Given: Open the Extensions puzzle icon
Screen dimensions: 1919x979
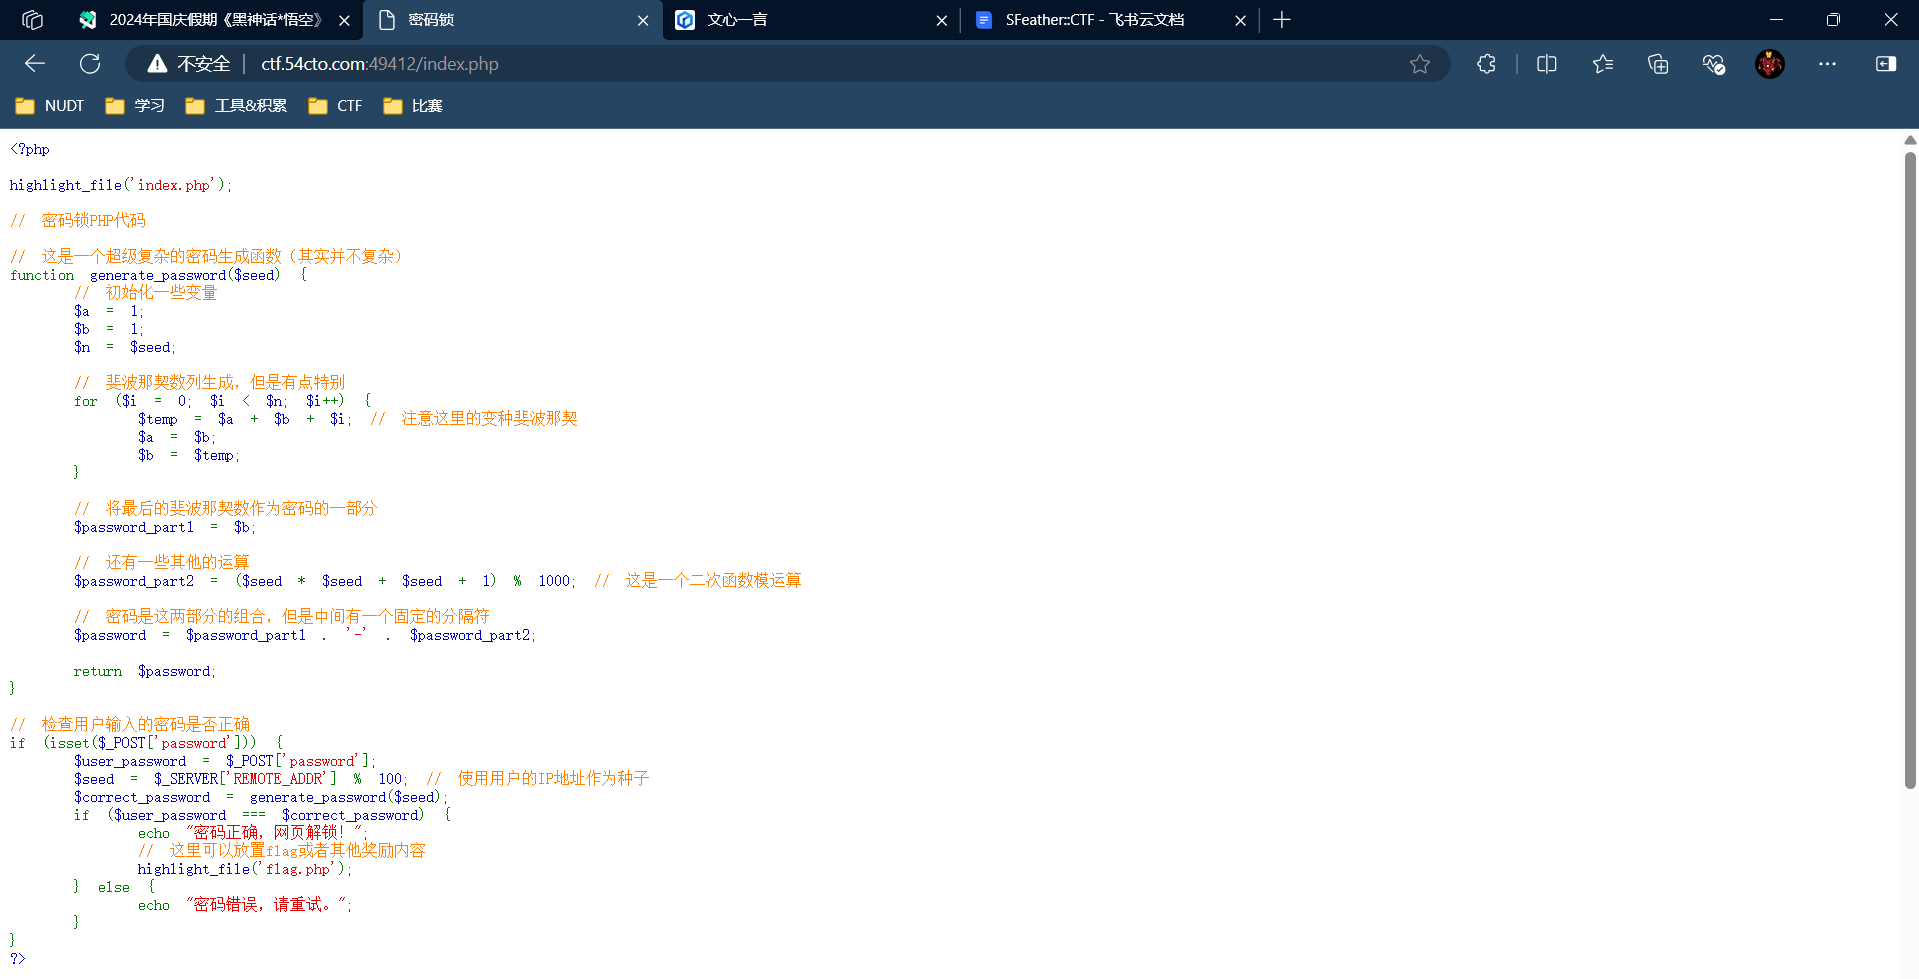Looking at the screenshot, I should [1486, 64].
